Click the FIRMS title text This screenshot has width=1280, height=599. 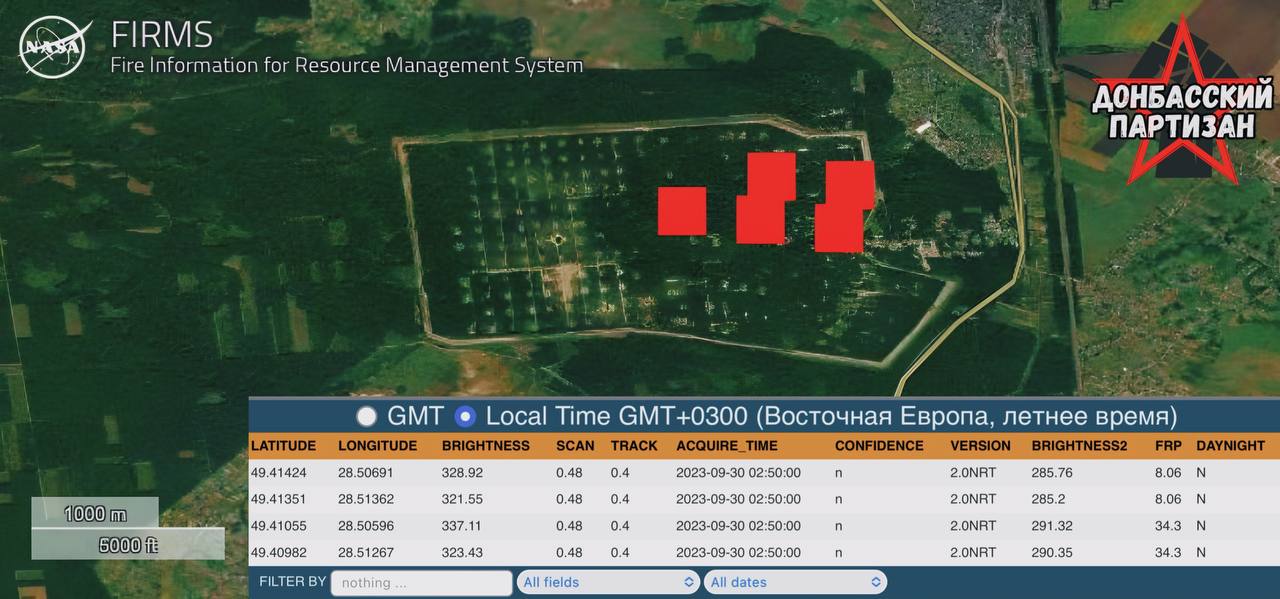coord(162,35)
